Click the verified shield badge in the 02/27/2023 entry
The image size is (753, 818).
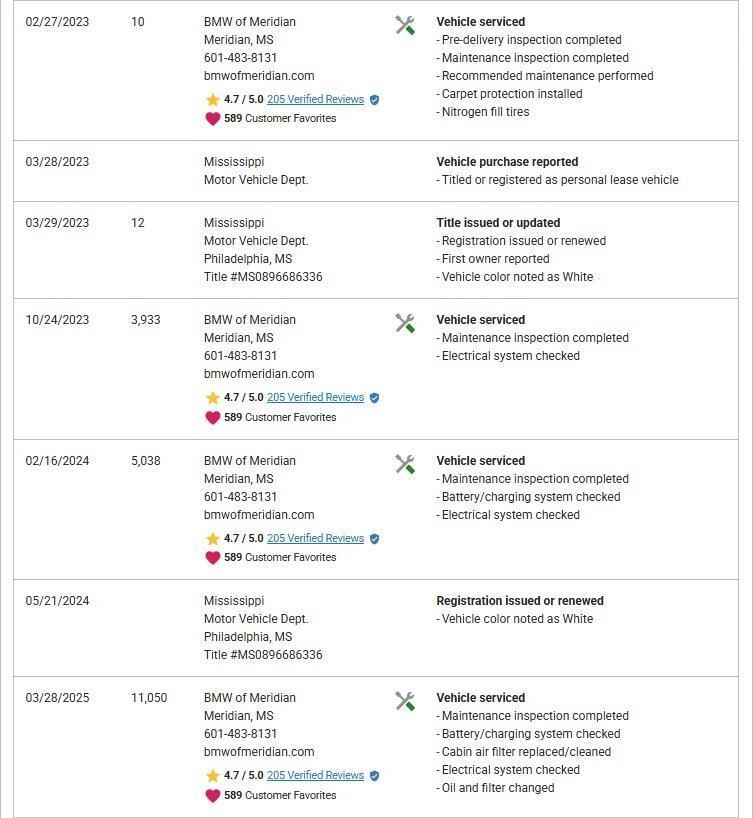(x=374, y=100)
